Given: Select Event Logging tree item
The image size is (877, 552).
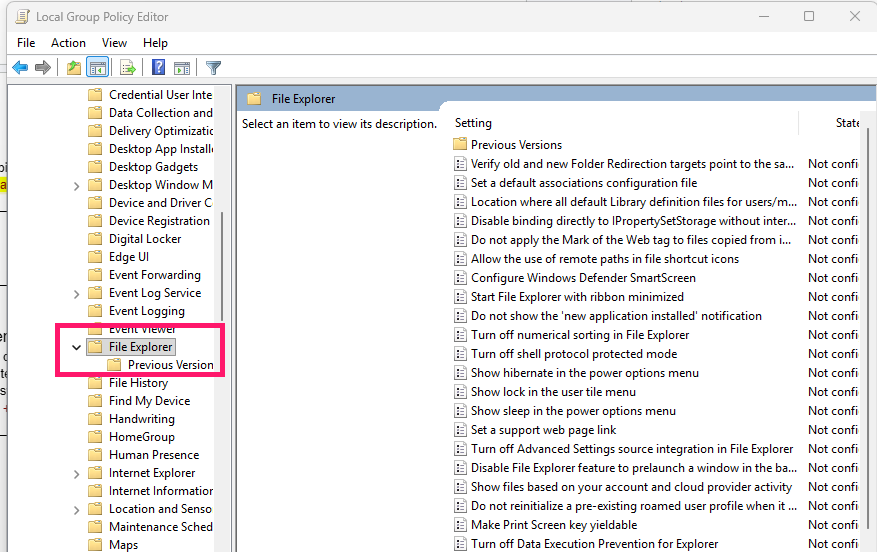Looking at the screenshot, I should click(x=147, y=311).
